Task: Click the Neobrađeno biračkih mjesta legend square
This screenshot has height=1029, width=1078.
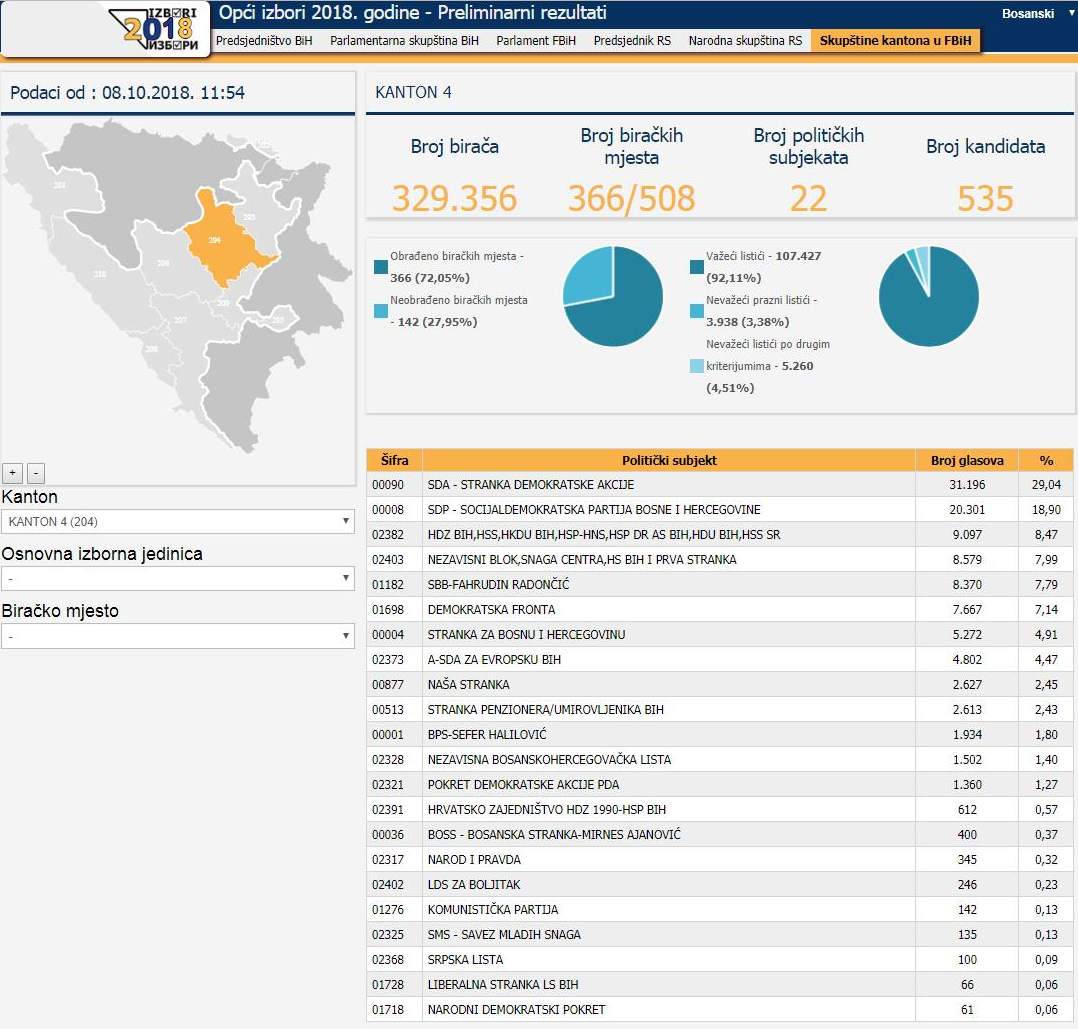Action: pyautogui.click(x=381, y=311)
